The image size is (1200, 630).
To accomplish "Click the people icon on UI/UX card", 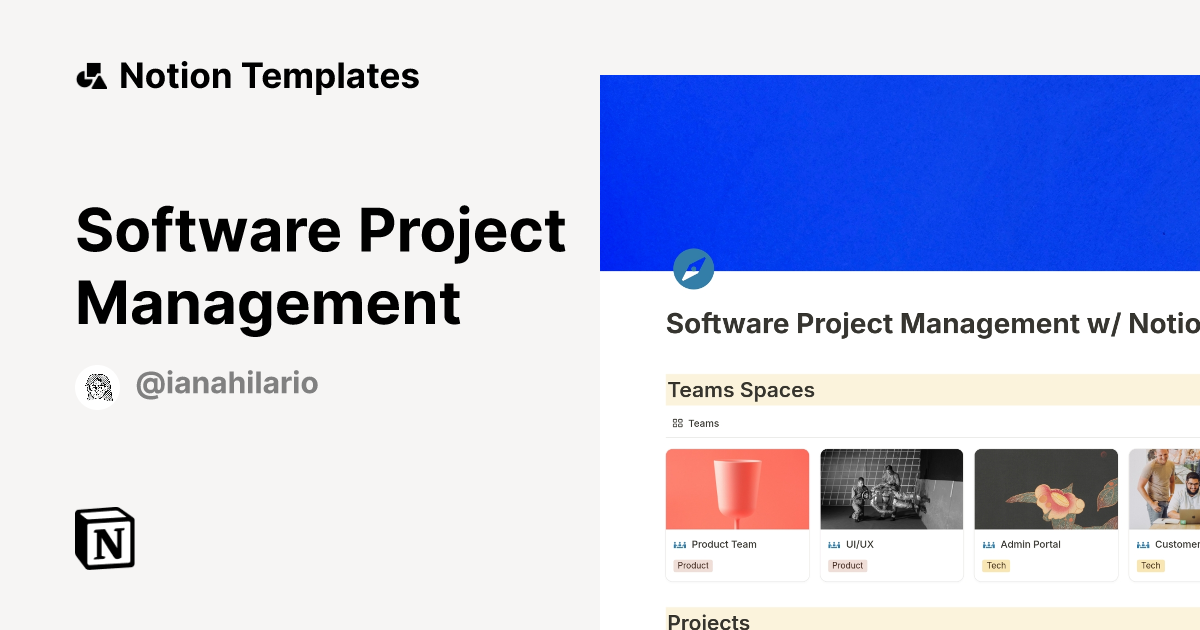I will tap(834, 544).
